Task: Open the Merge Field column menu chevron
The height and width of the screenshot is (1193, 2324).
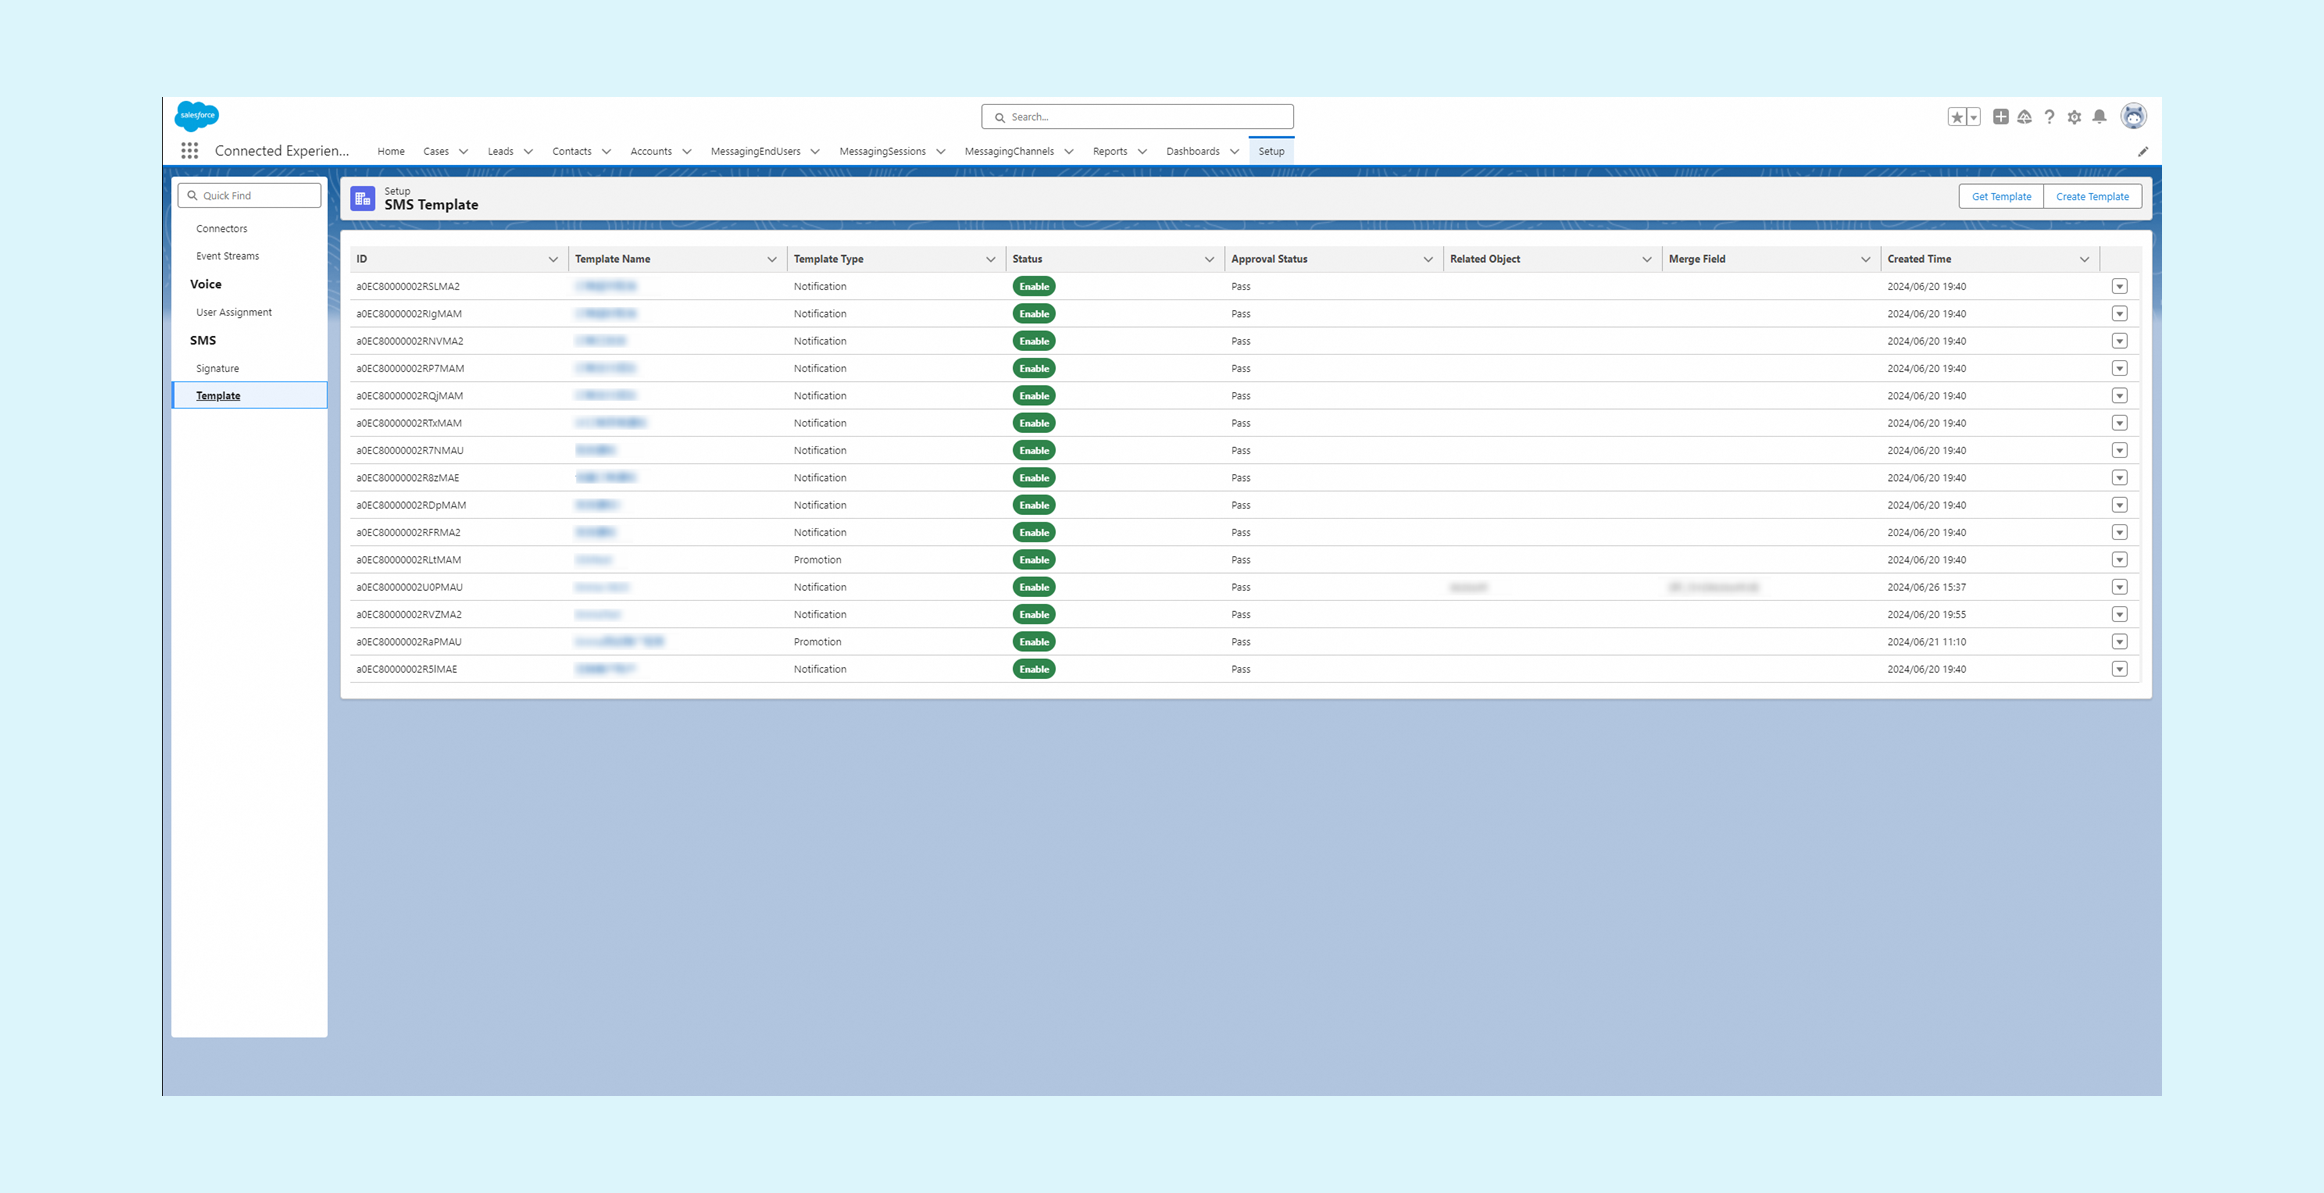Action: pyautogui.click(x=1866, y=259)
